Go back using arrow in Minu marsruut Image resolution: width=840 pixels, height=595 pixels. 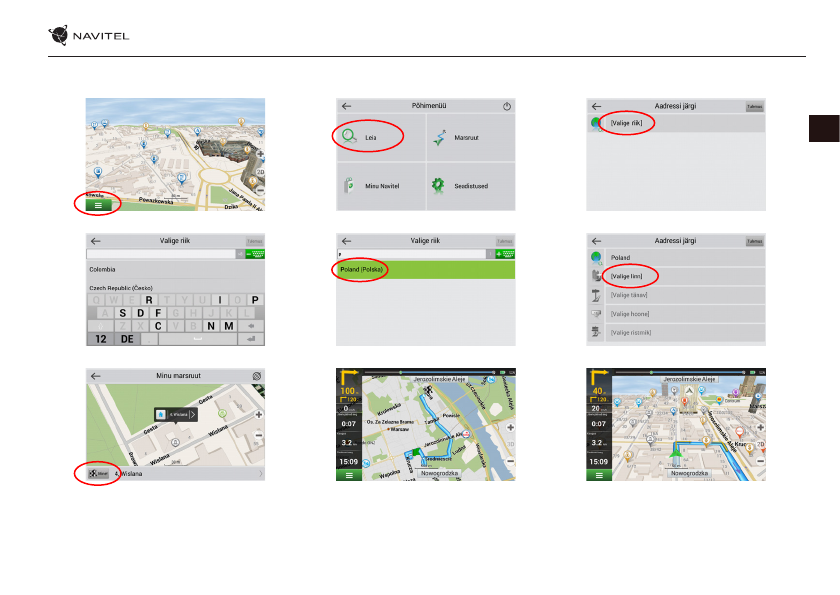pyautogui.click(x=96, y=376)
